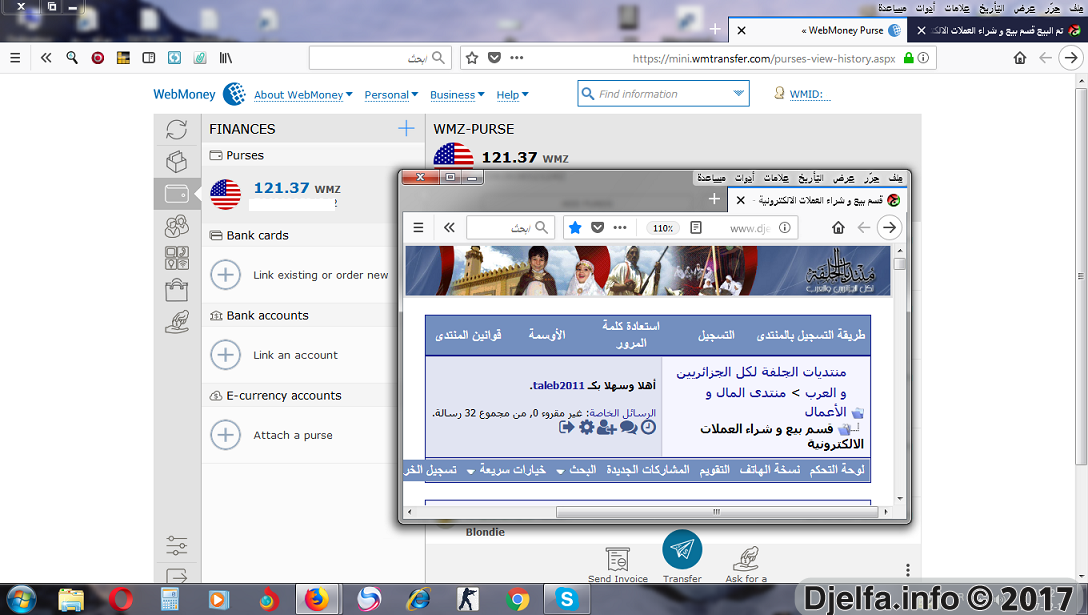The image size is (1088, 615).
Task: Open reader view icon in the forum window
Action: [x=696, y=228]
